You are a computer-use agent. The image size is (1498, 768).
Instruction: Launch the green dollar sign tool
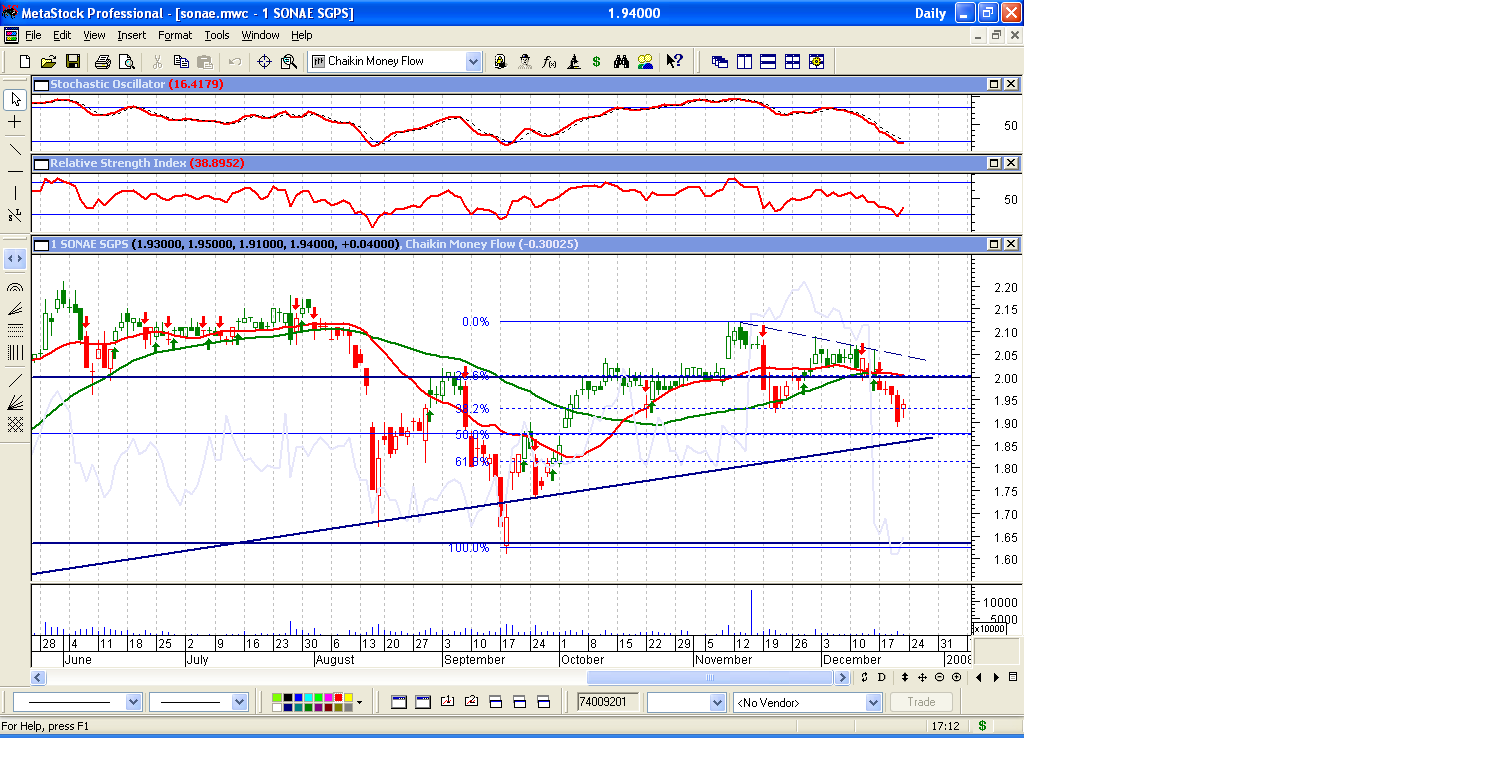point(597,61)
